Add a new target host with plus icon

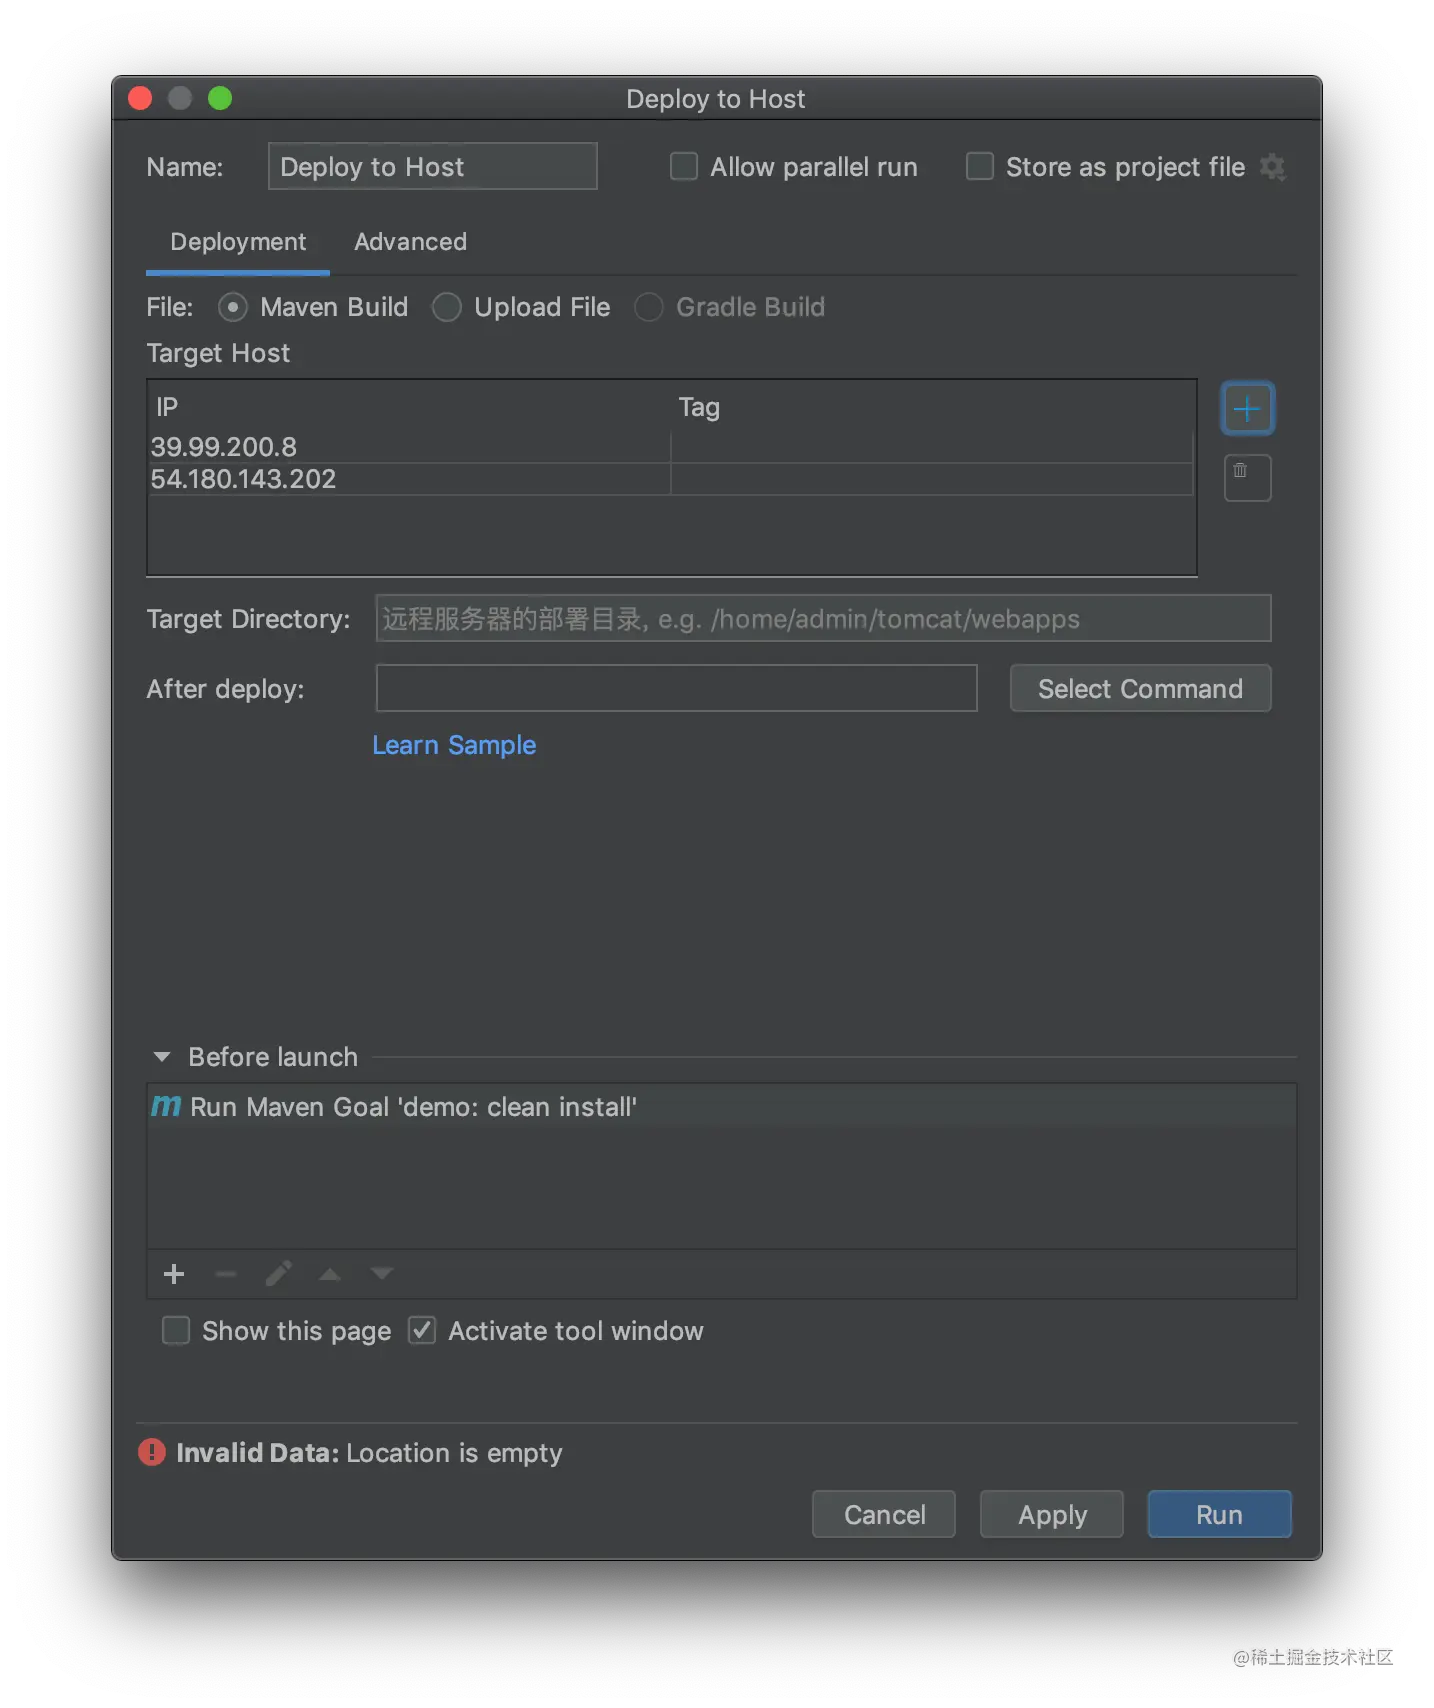(x=1247, y=408)
